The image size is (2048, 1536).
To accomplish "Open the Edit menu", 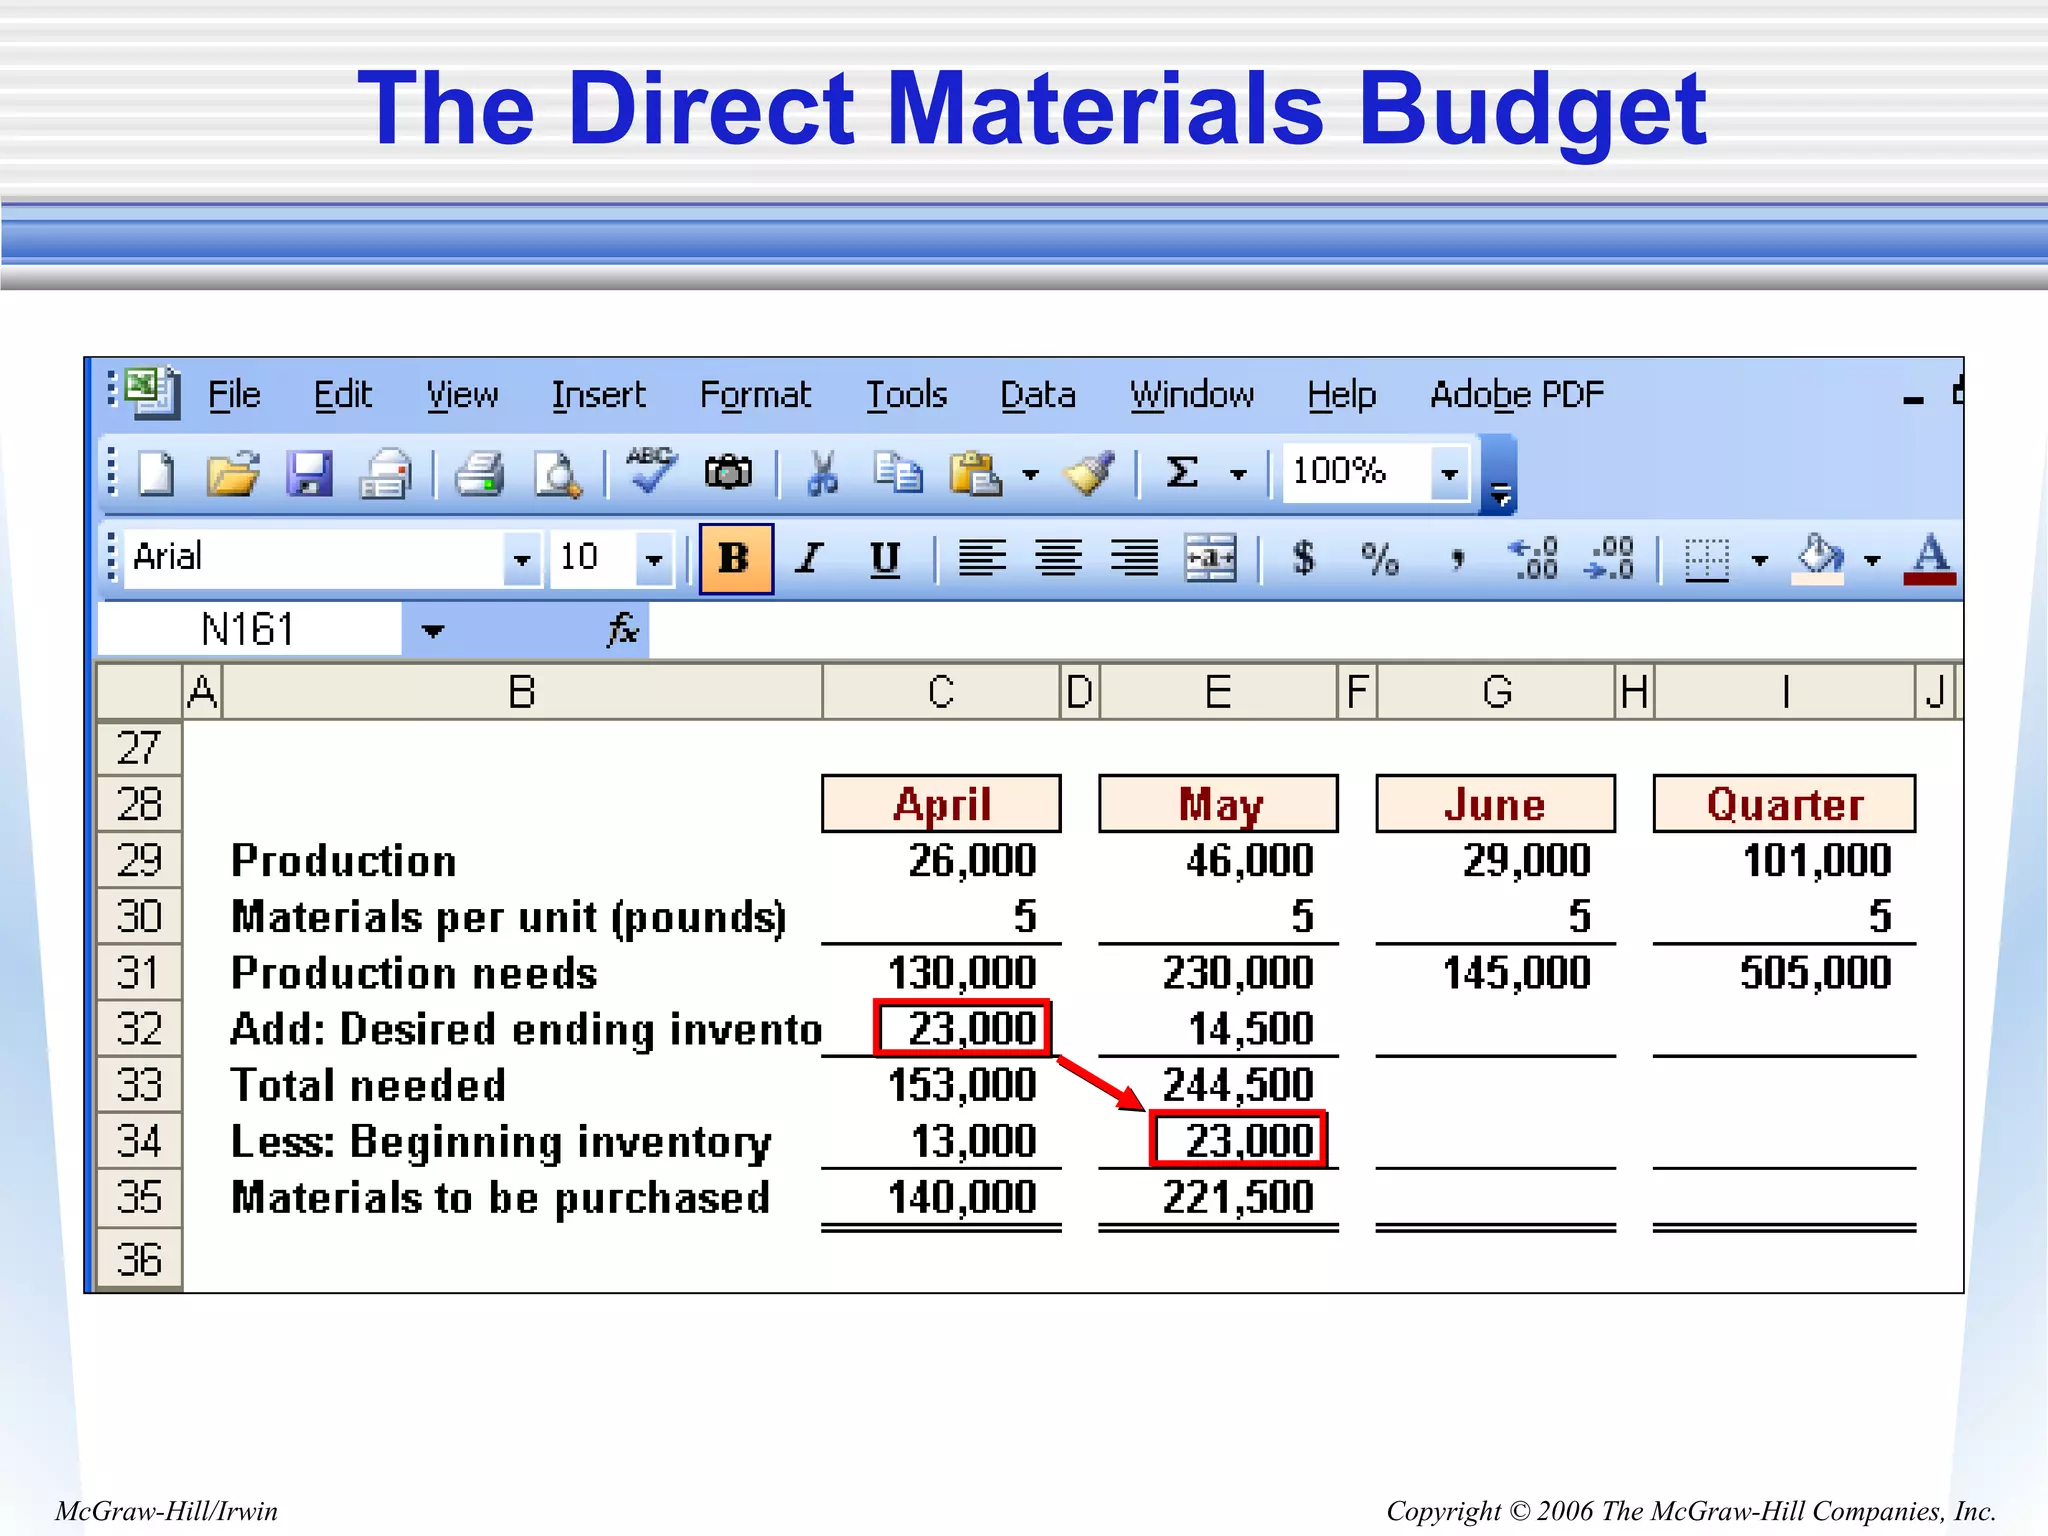I will coord(343,395).
